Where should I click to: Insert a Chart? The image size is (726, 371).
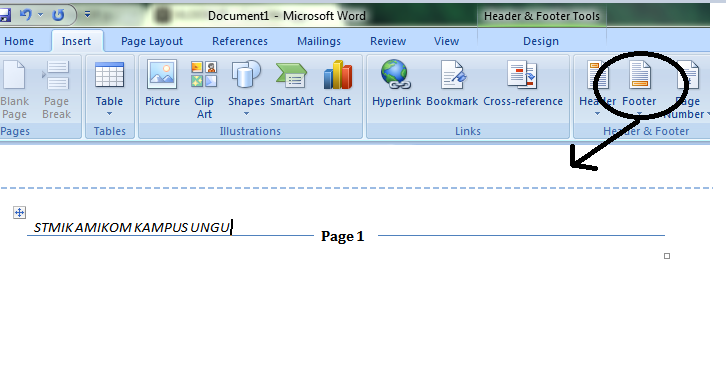point(337,84)
